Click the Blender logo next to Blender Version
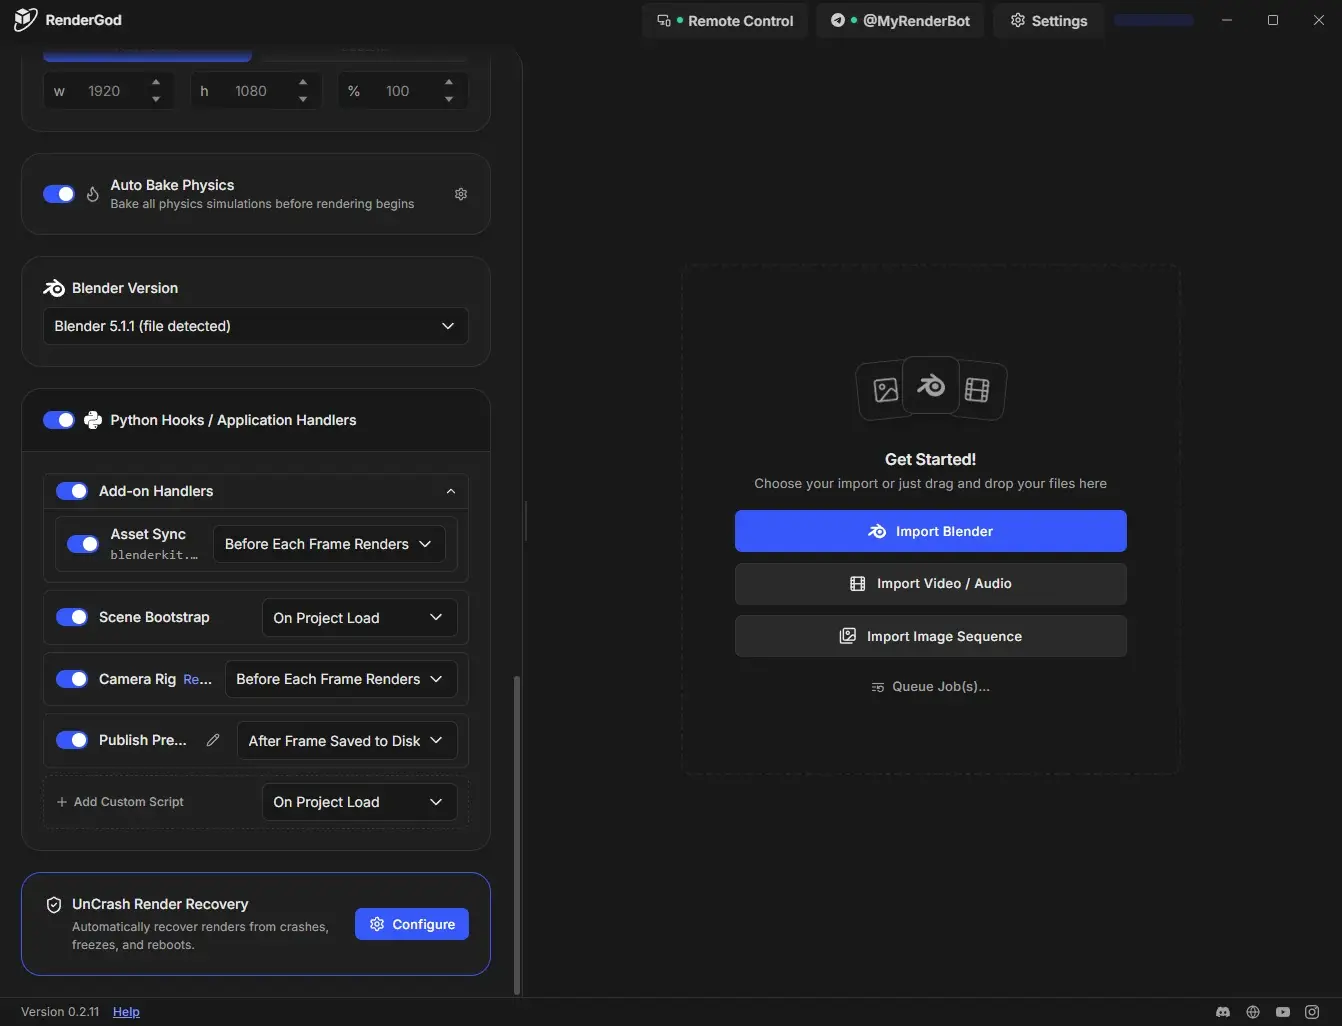Image resolution: width=1342 pixels, height=1026 pixels. pos(54,288)
